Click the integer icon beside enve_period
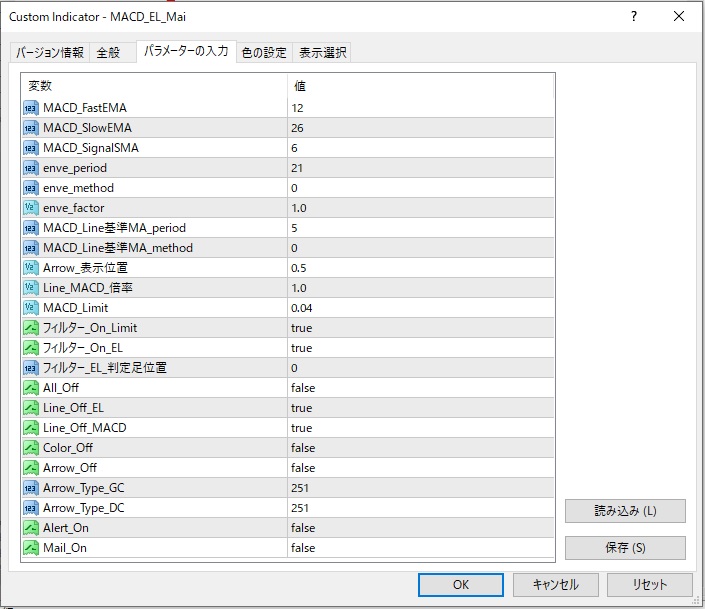705x609 pixels. 31,168
